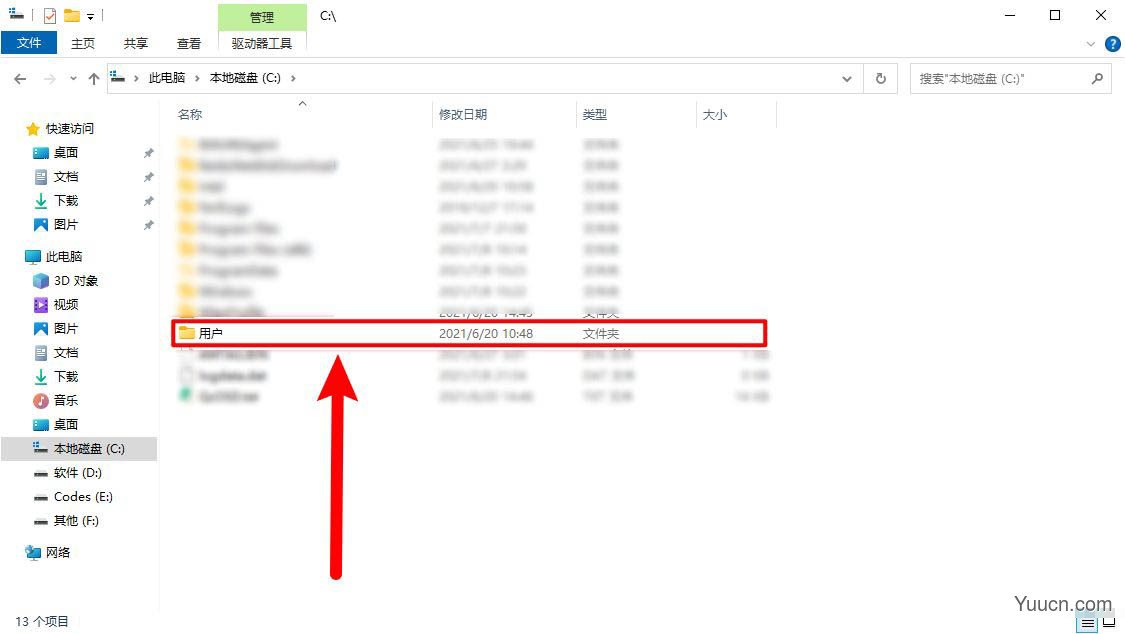
Task: Expand chevron after 本地磁盘 (C:) breadcrumb
Action: tap(293, 78)
